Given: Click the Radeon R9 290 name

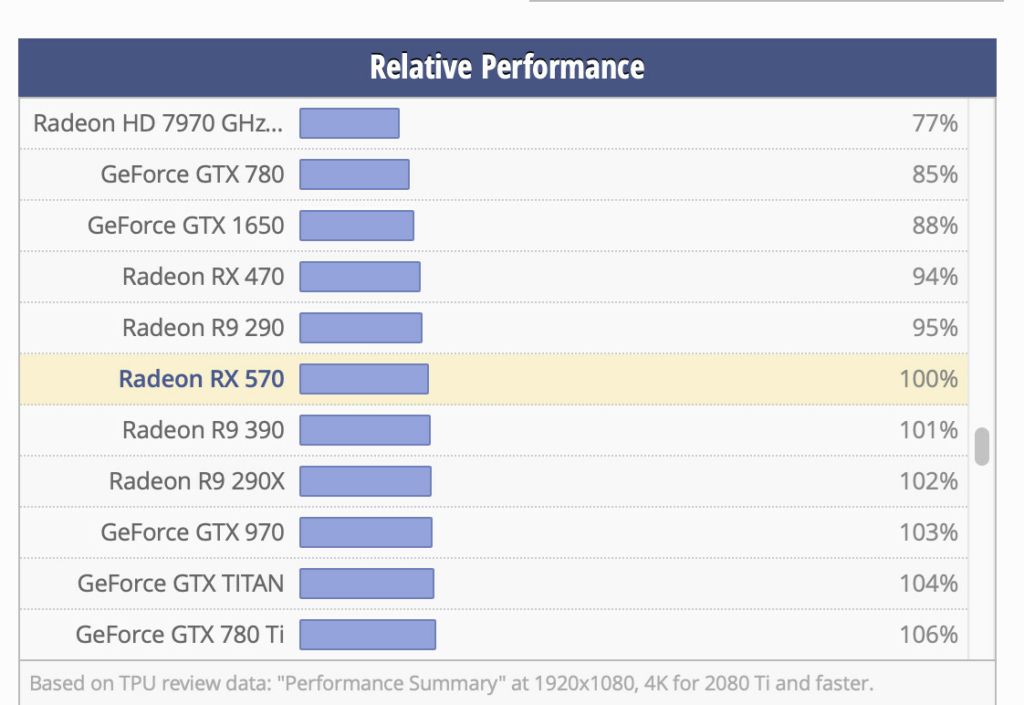Looking at the screenshot, I should click(x=203, y=328).
